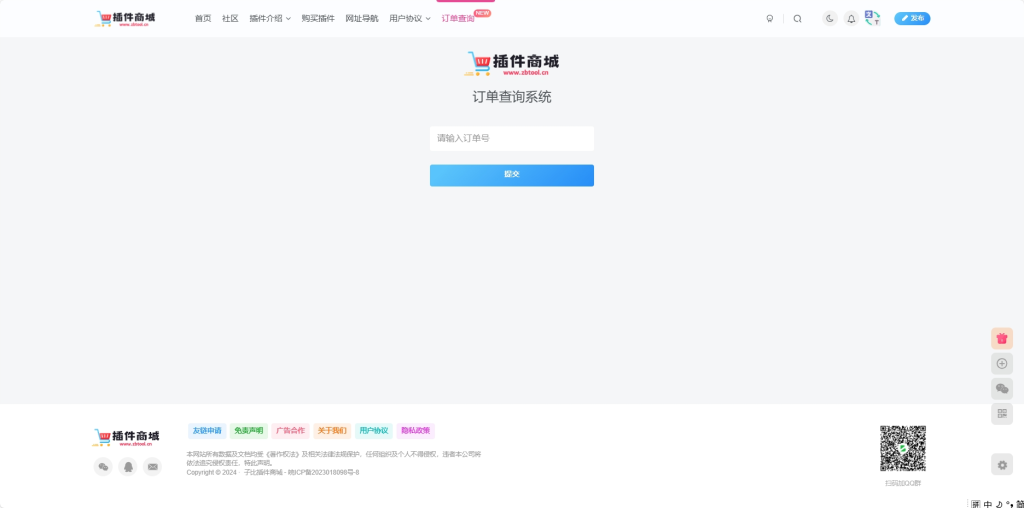1024x508 pixels.
Task: Expand the 插件介绍 dropdown menu
Action: click(270, 18)
